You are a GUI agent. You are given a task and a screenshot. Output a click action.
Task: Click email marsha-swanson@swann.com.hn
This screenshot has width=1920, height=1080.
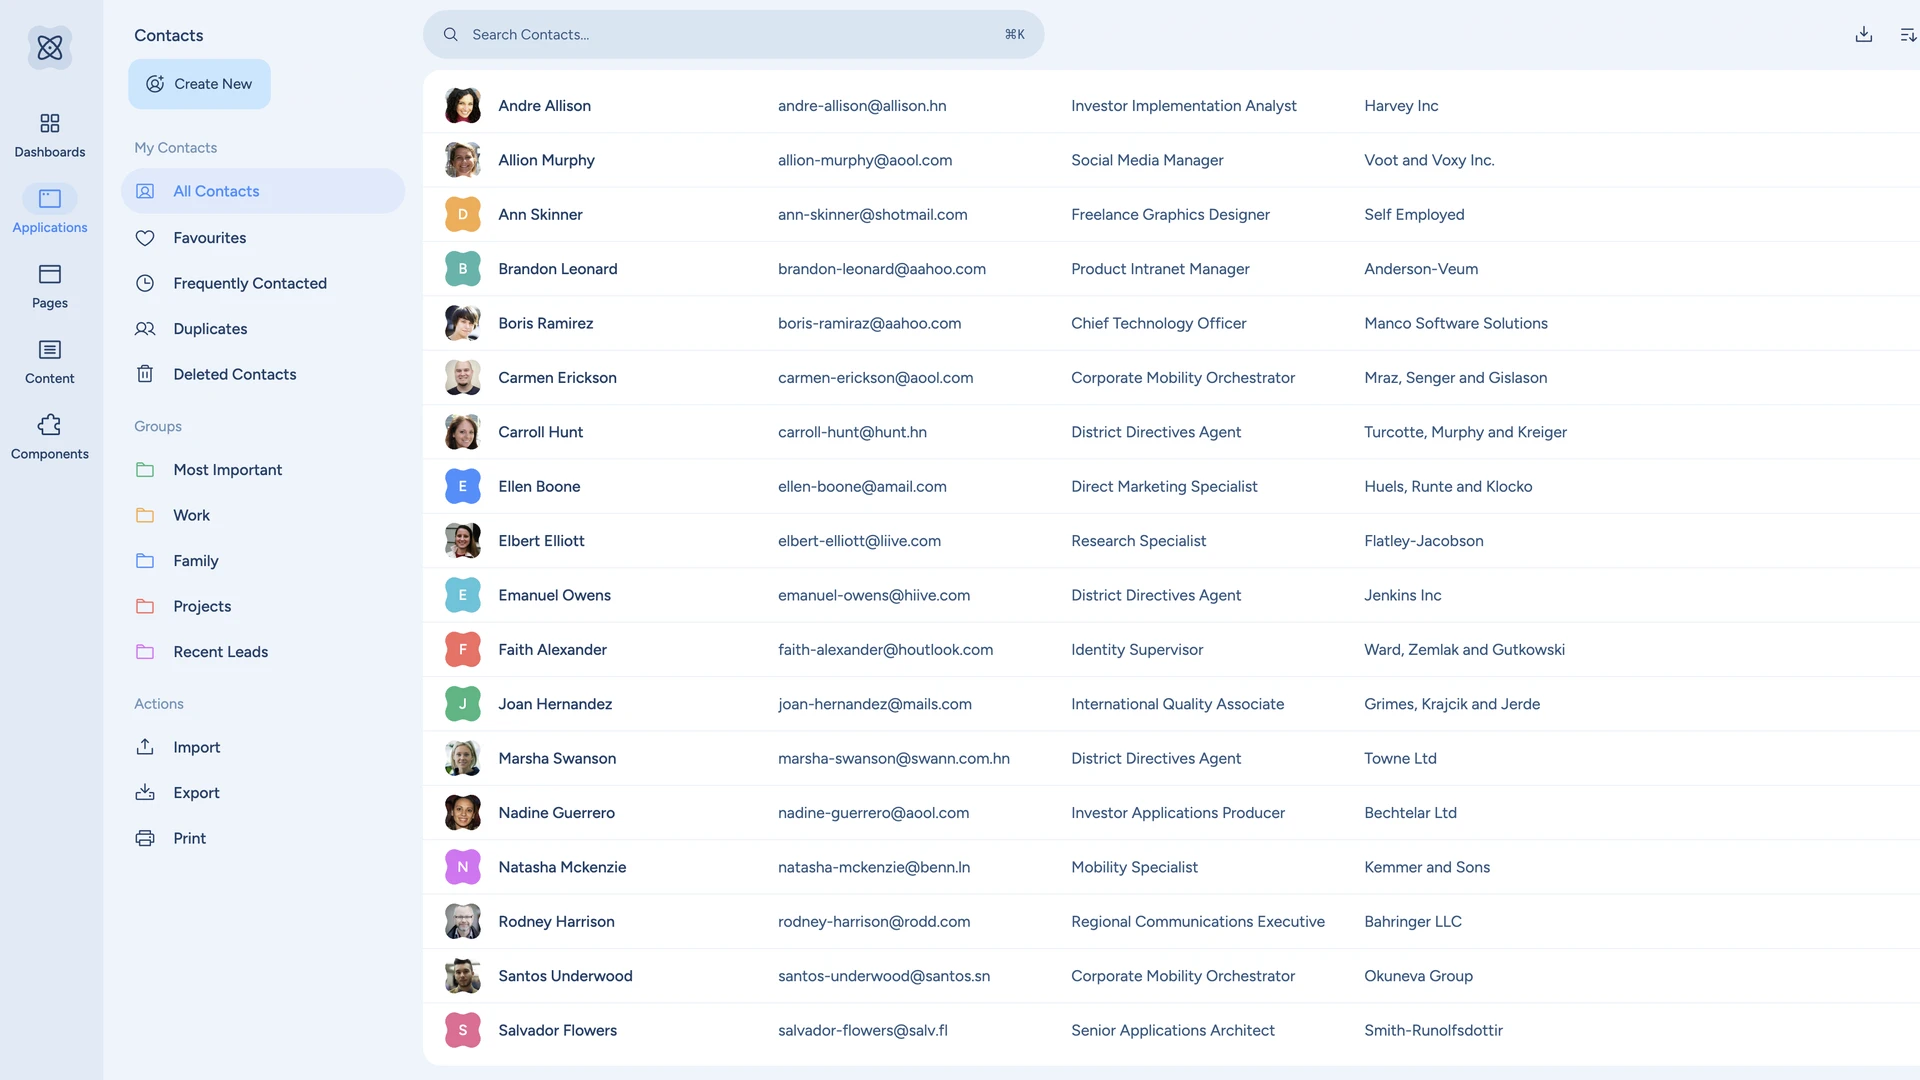[x=894, y=758]
